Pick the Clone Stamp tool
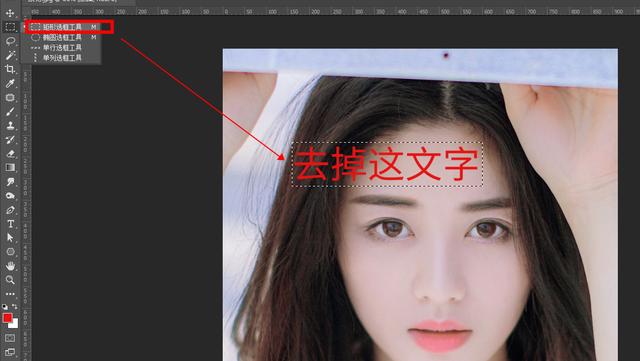 click(x=10, y=125)
